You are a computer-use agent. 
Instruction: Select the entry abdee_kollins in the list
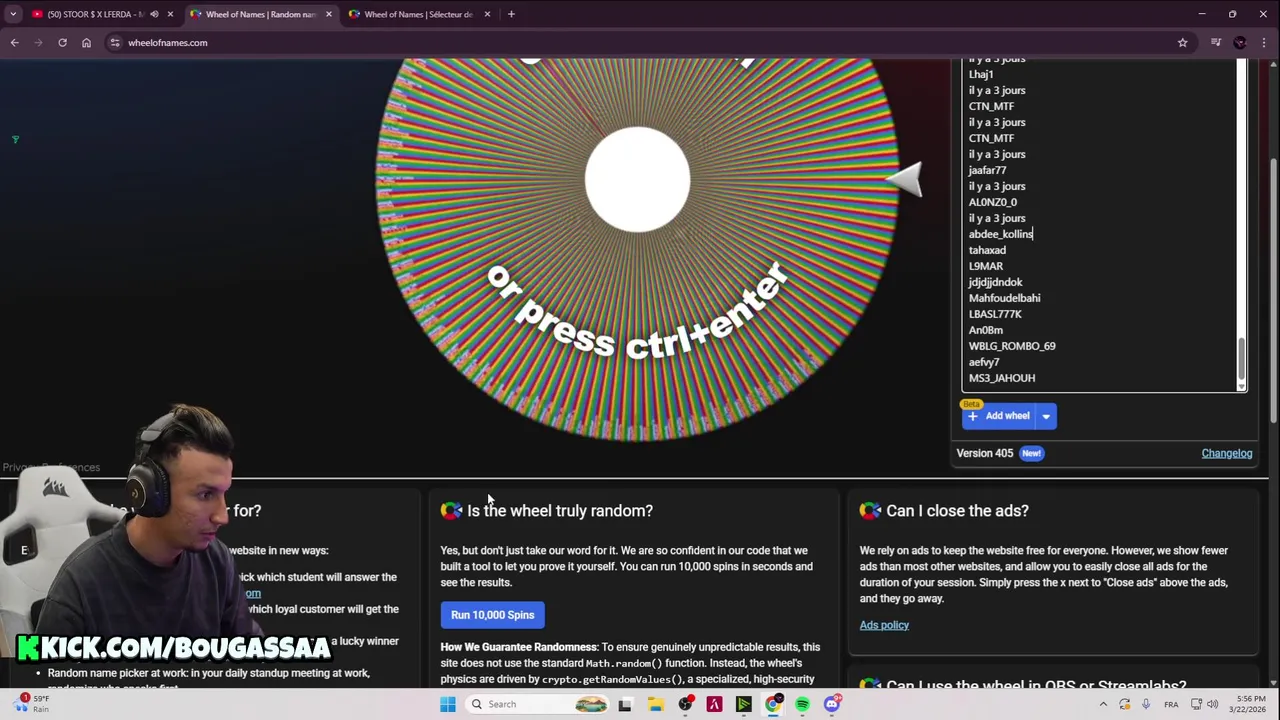(x=1000, y=234)
